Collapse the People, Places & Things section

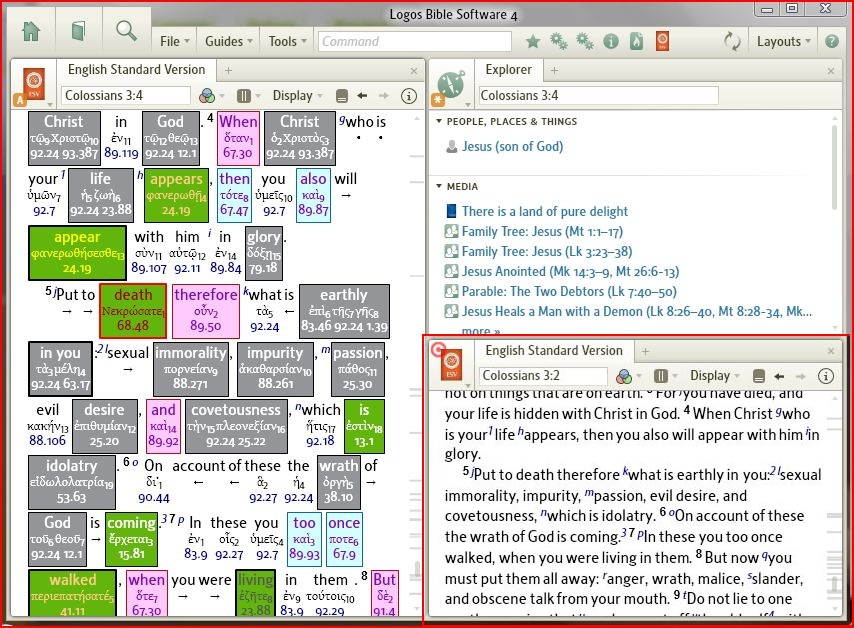(x=439, y=121)
